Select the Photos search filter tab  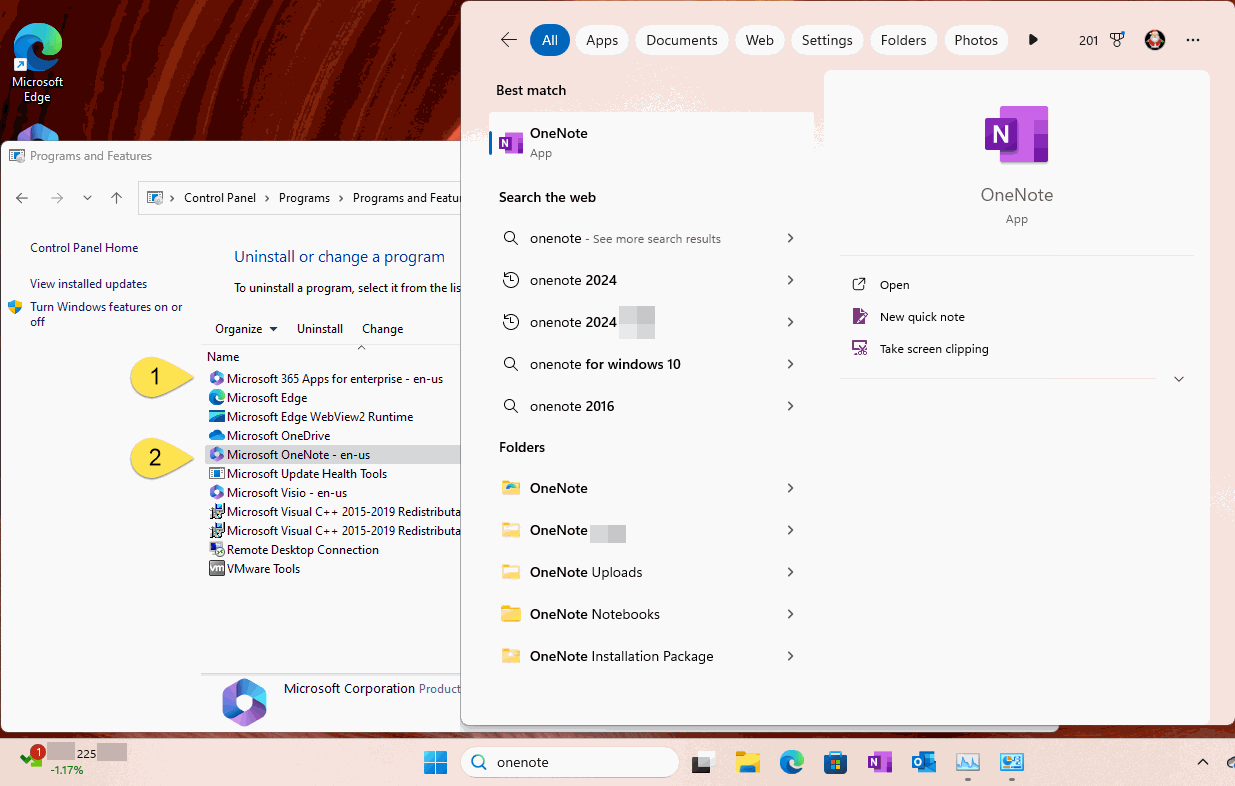pos(976,40)
